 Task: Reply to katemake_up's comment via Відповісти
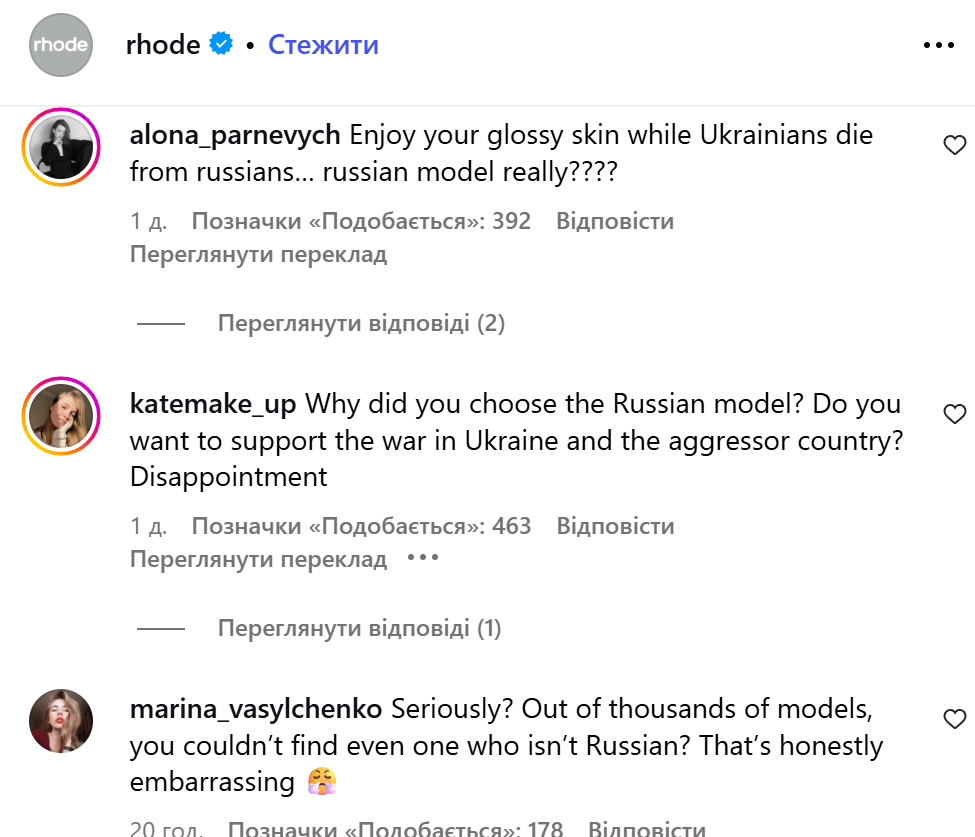click(615, 526)
